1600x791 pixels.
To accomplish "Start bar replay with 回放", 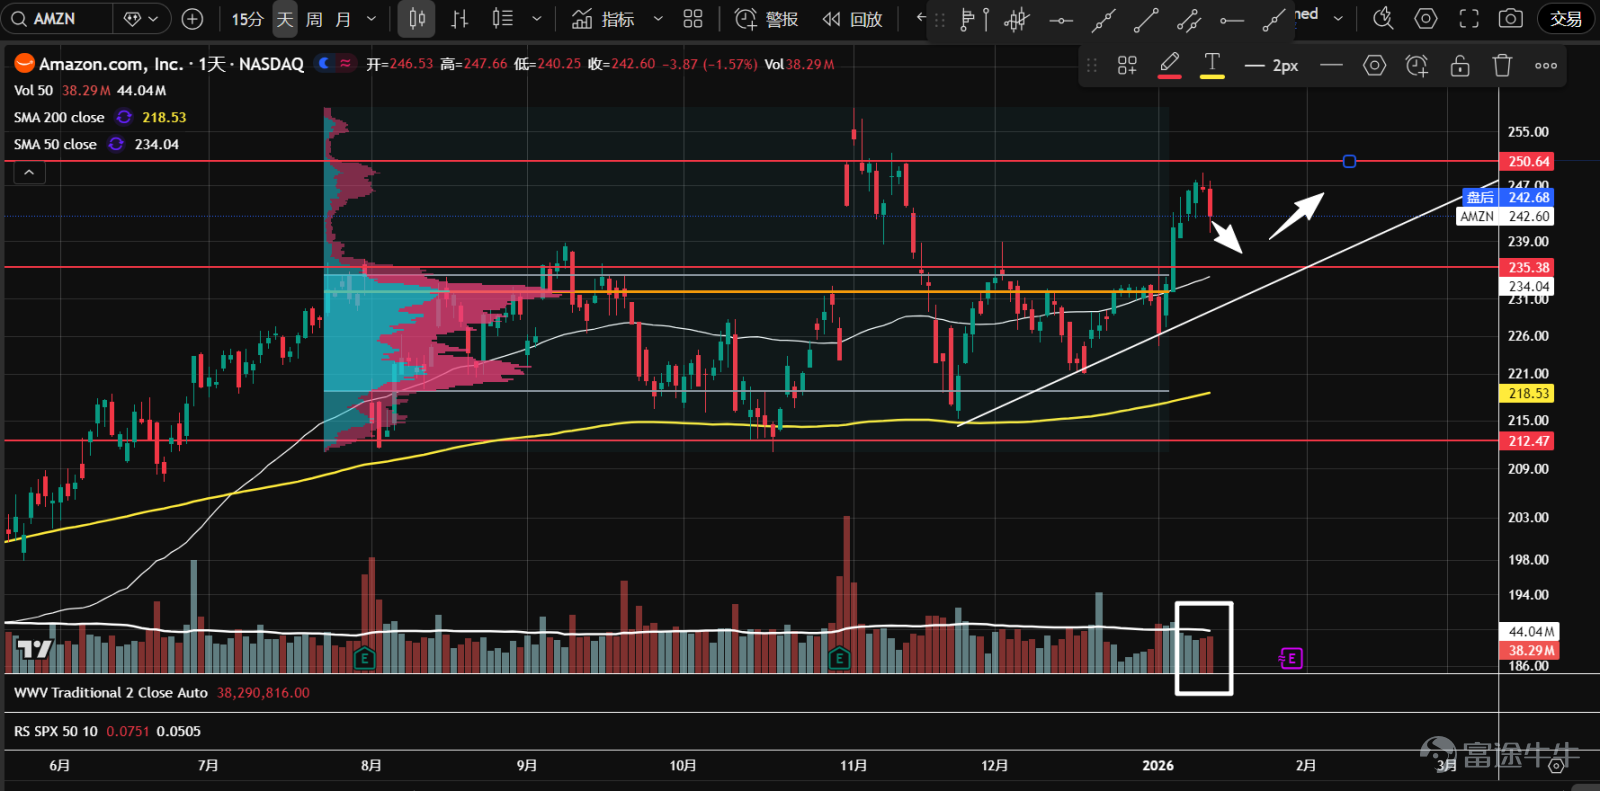I will click(x=852, y=19).
